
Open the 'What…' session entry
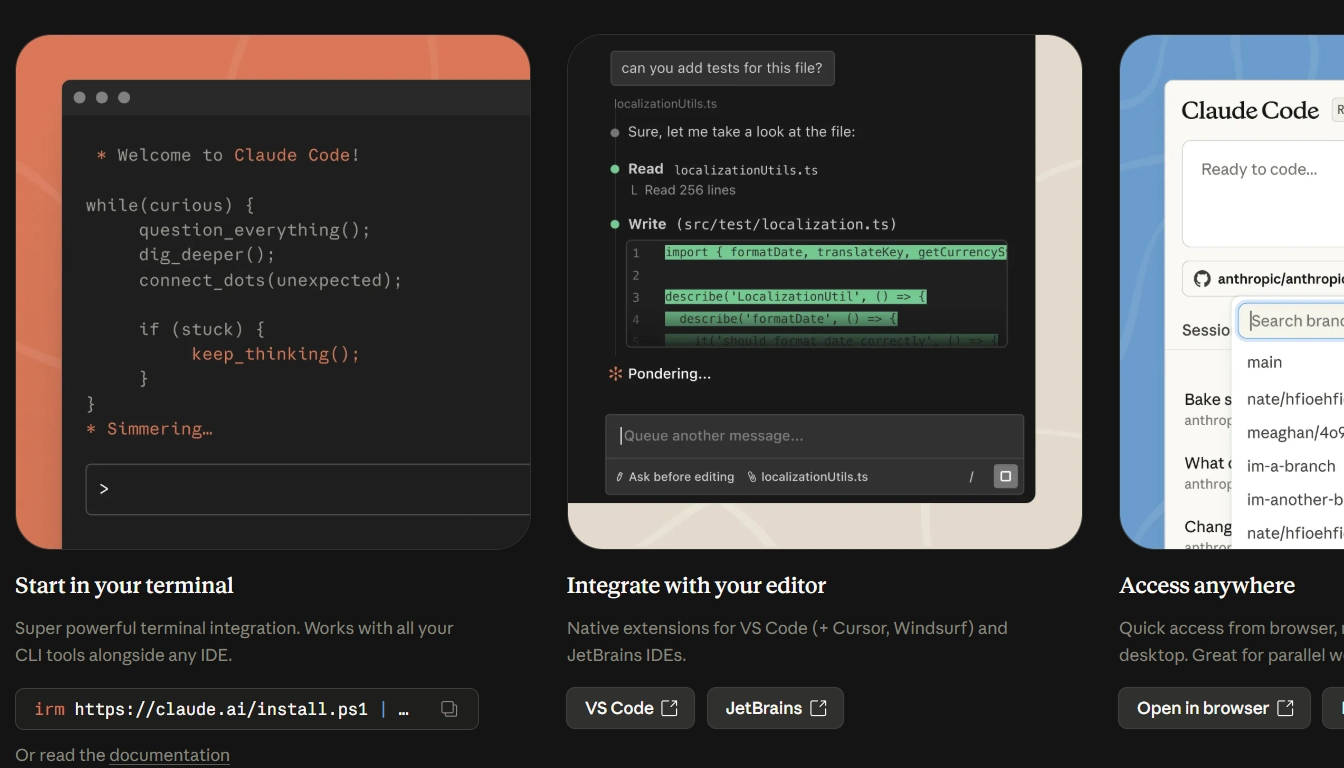(x=1207, y=473)
